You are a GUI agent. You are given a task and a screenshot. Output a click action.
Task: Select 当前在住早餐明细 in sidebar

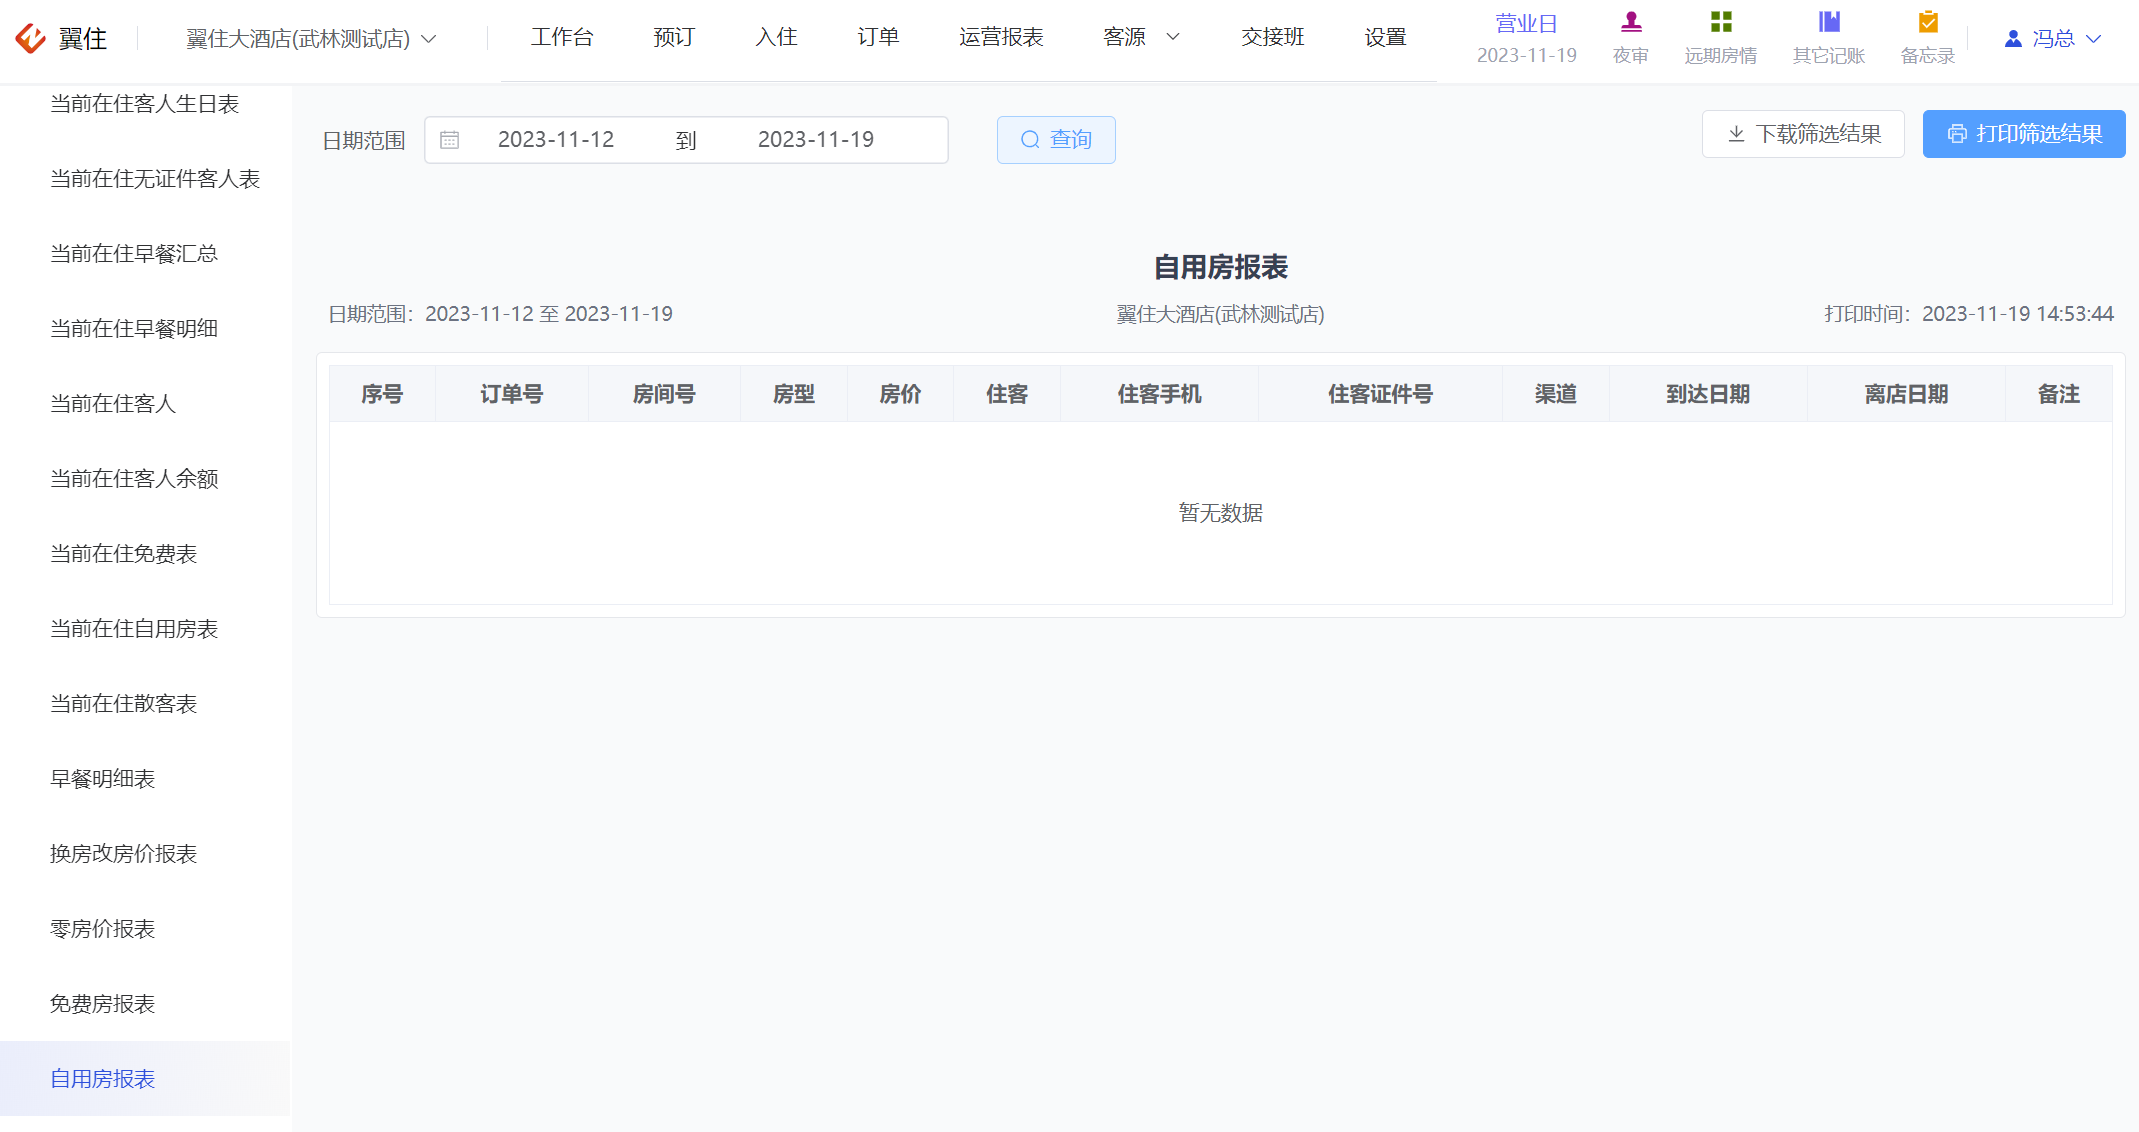(x=145, y=329)
